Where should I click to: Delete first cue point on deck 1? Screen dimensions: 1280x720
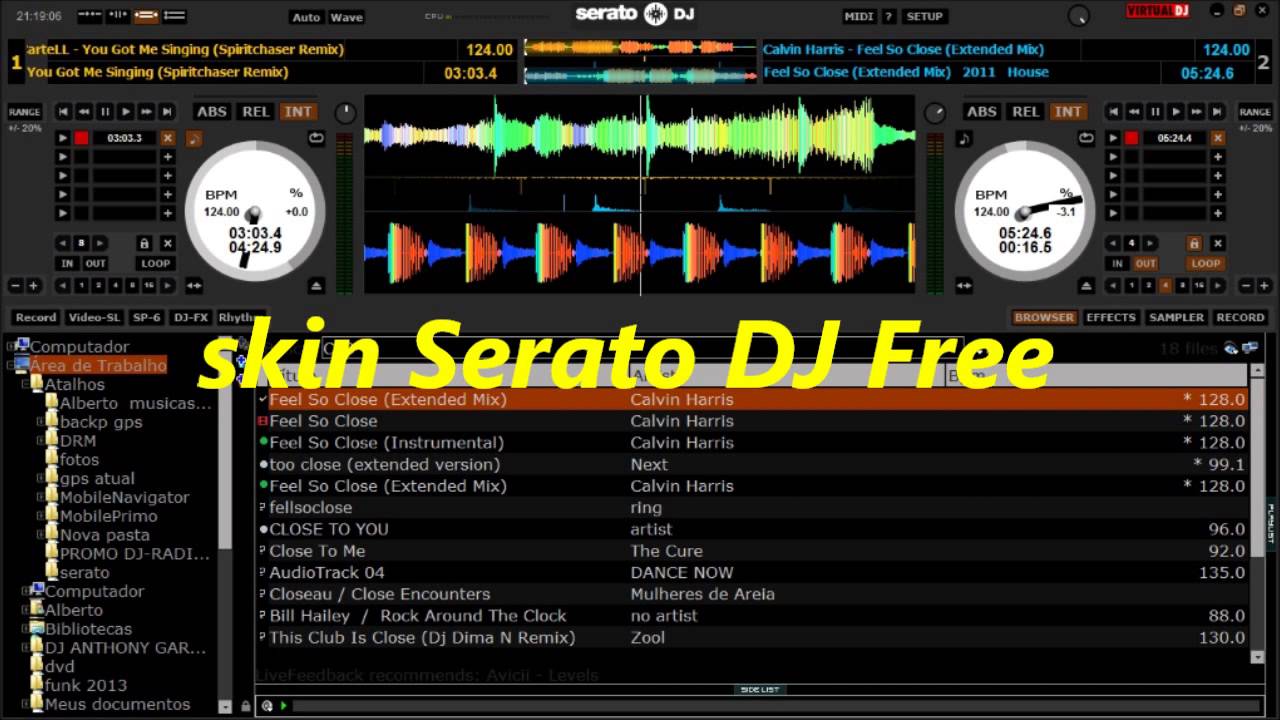pos(168,138)
